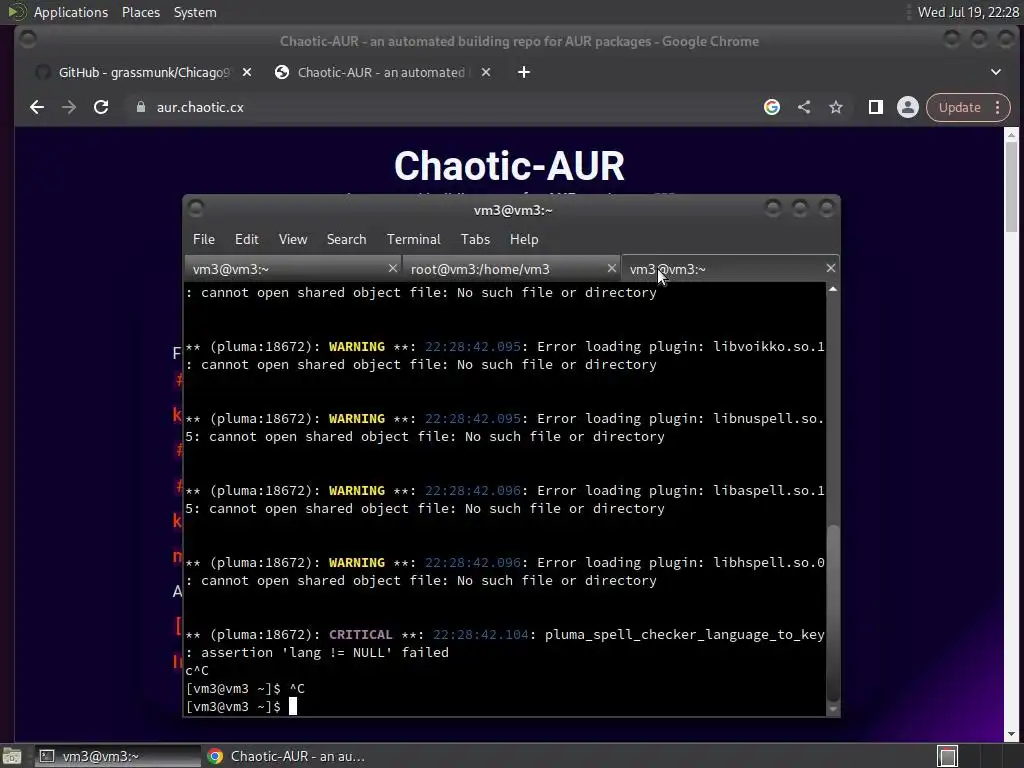This screenshot has height=768, width=1024.
Task: Select Chaotic-AUR browser tab
Action: pyautogui.click(x=382, y=72)
